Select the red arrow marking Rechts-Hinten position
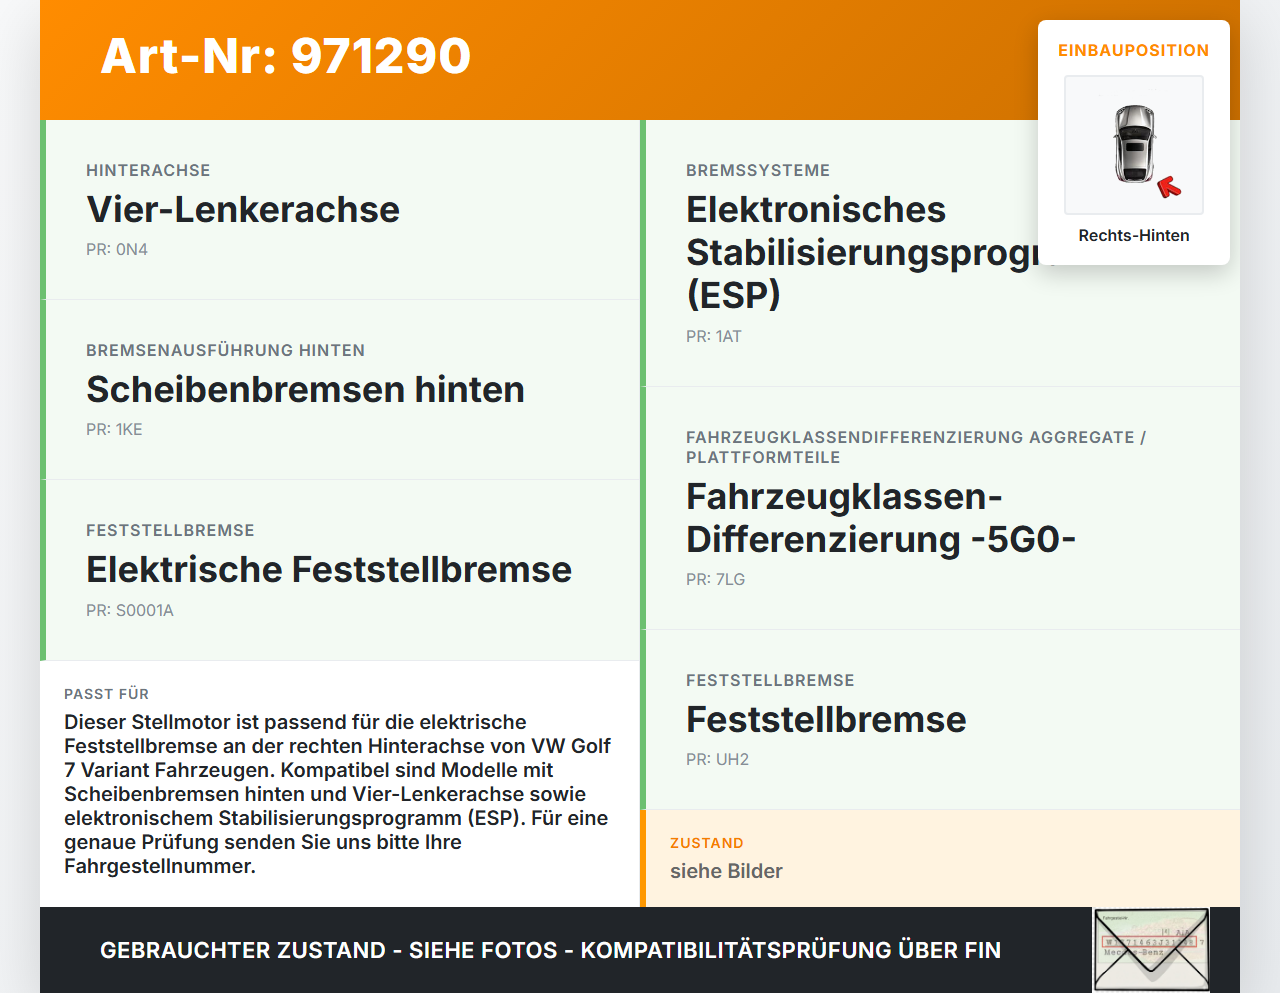The image size is (1280, 994). click(x=1171, y=185)
